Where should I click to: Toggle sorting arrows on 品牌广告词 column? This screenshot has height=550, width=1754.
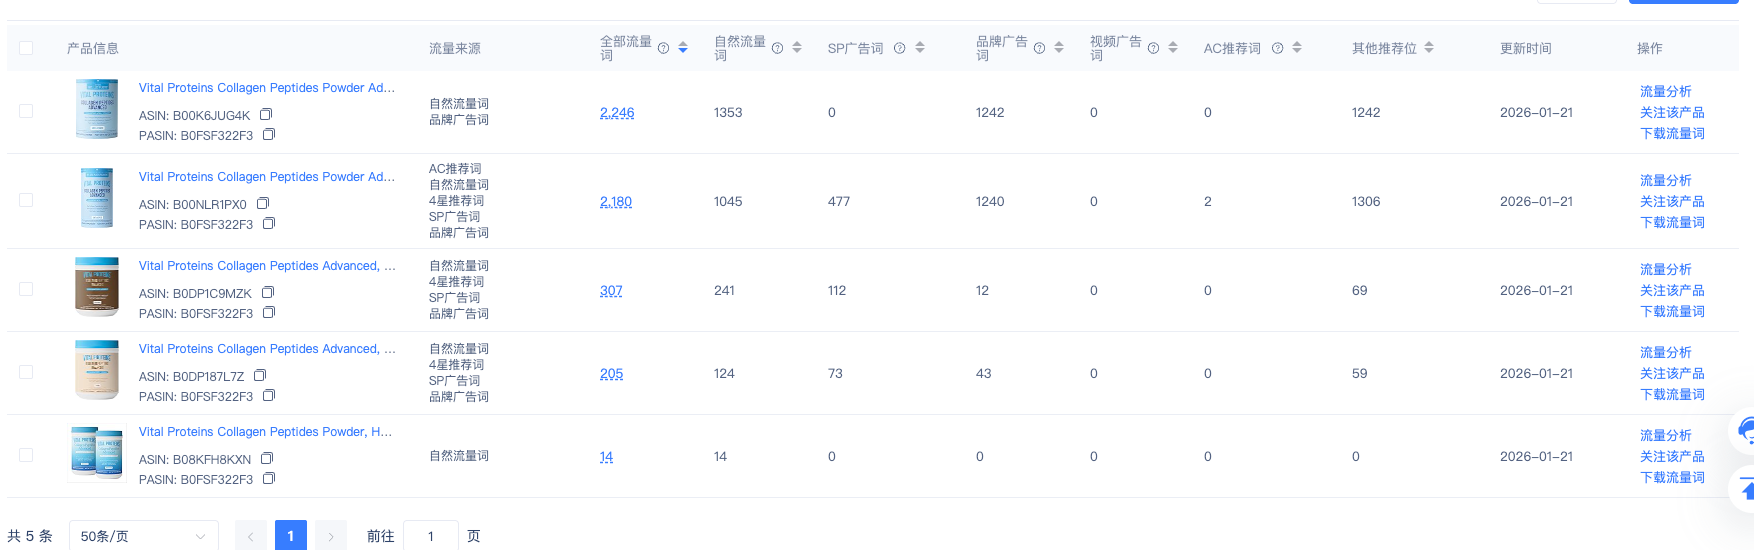pyautogui.click(x=1059, y=48)
